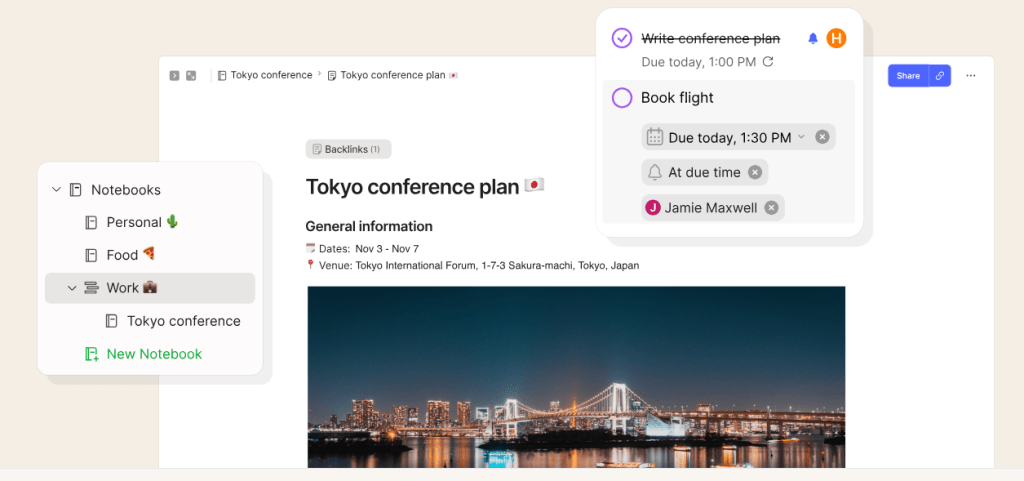
Task: Click the copy link icon beside Share
Action: pos(939,76)
